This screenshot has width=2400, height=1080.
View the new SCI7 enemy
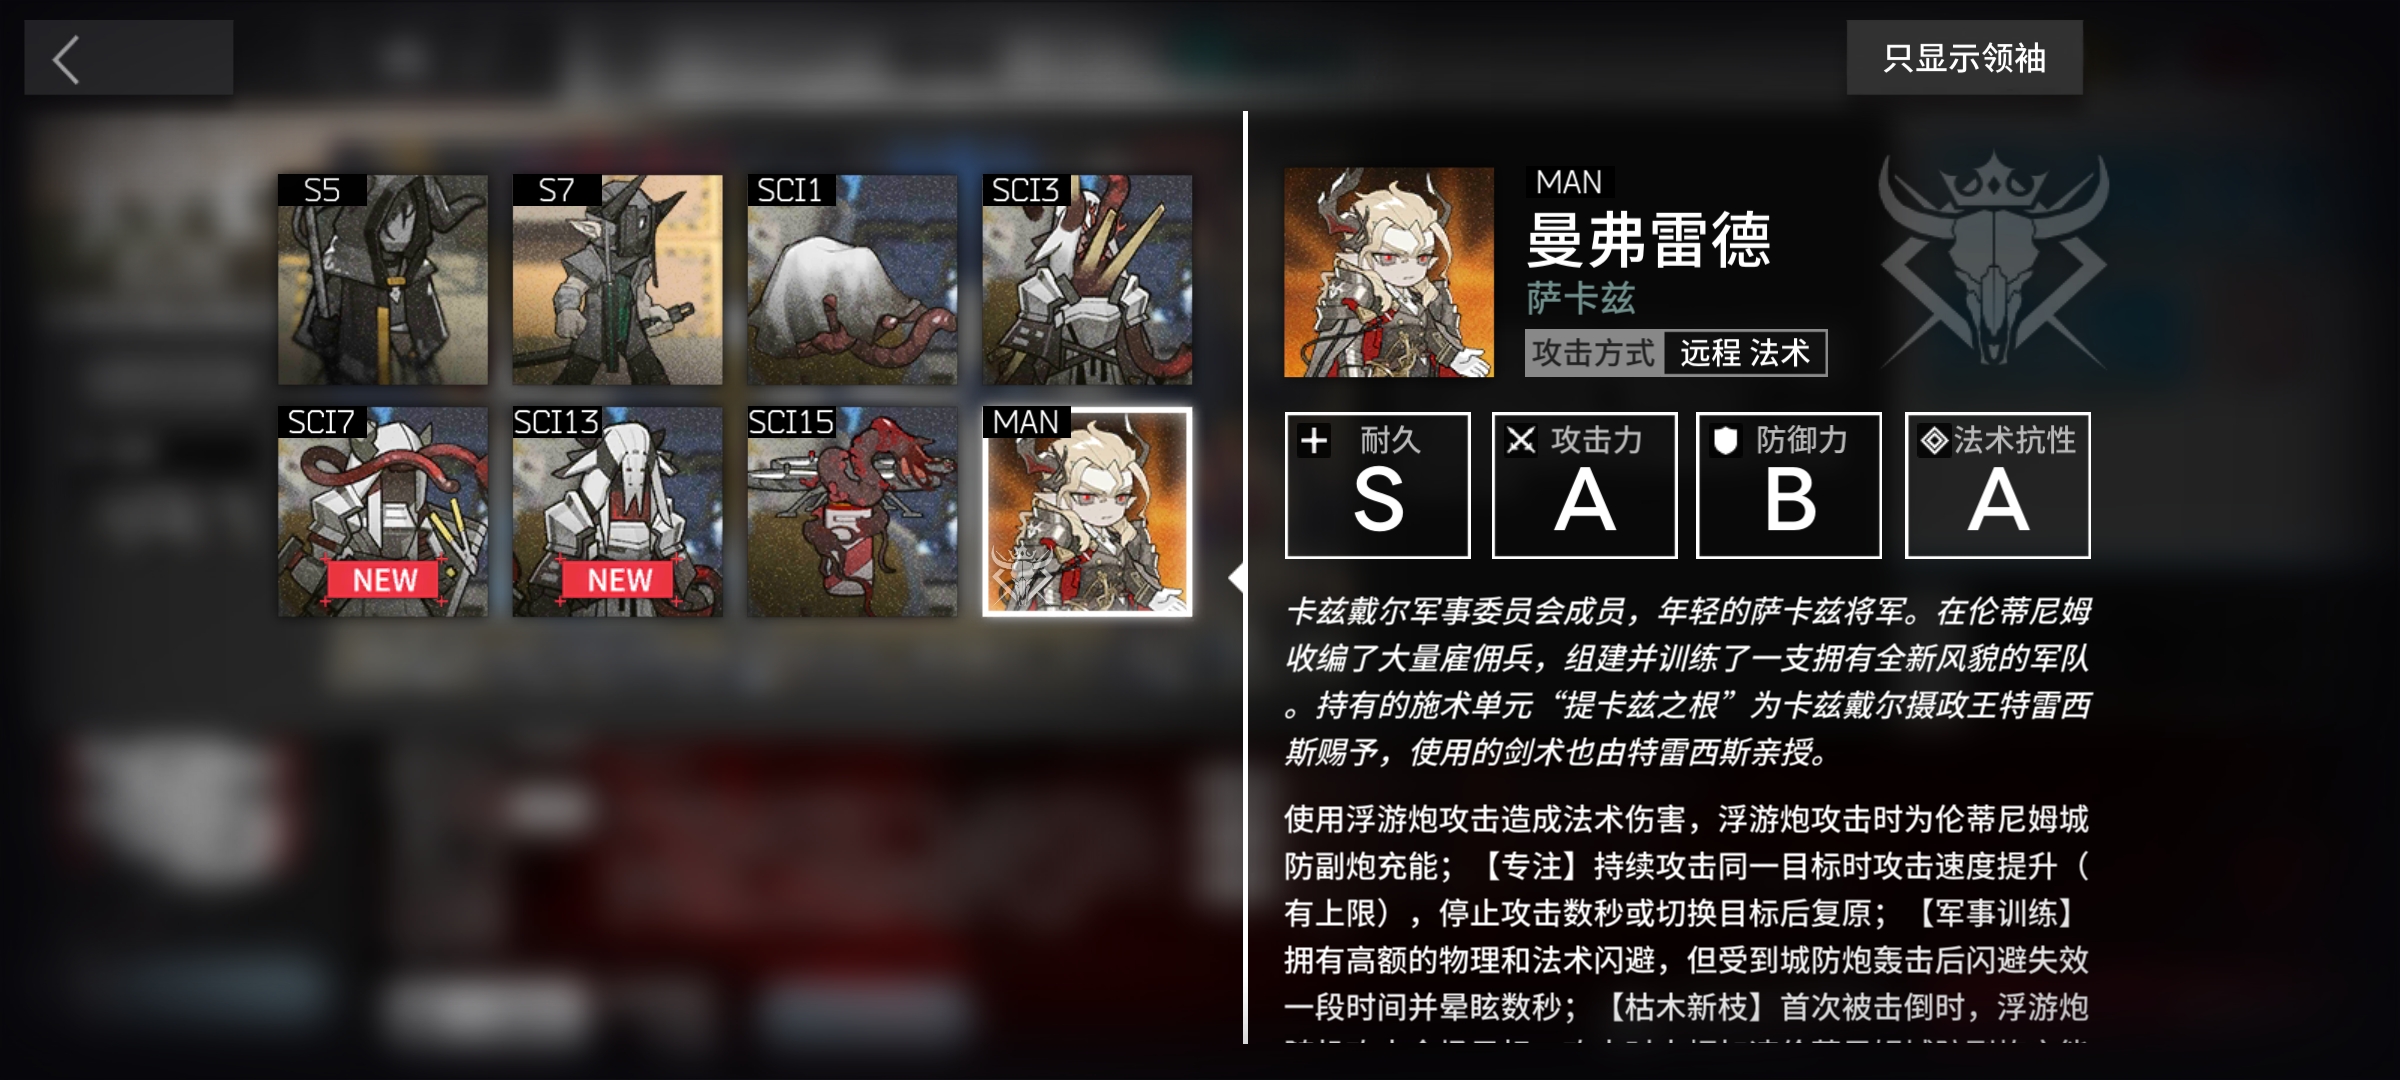[x=383, y=512]
